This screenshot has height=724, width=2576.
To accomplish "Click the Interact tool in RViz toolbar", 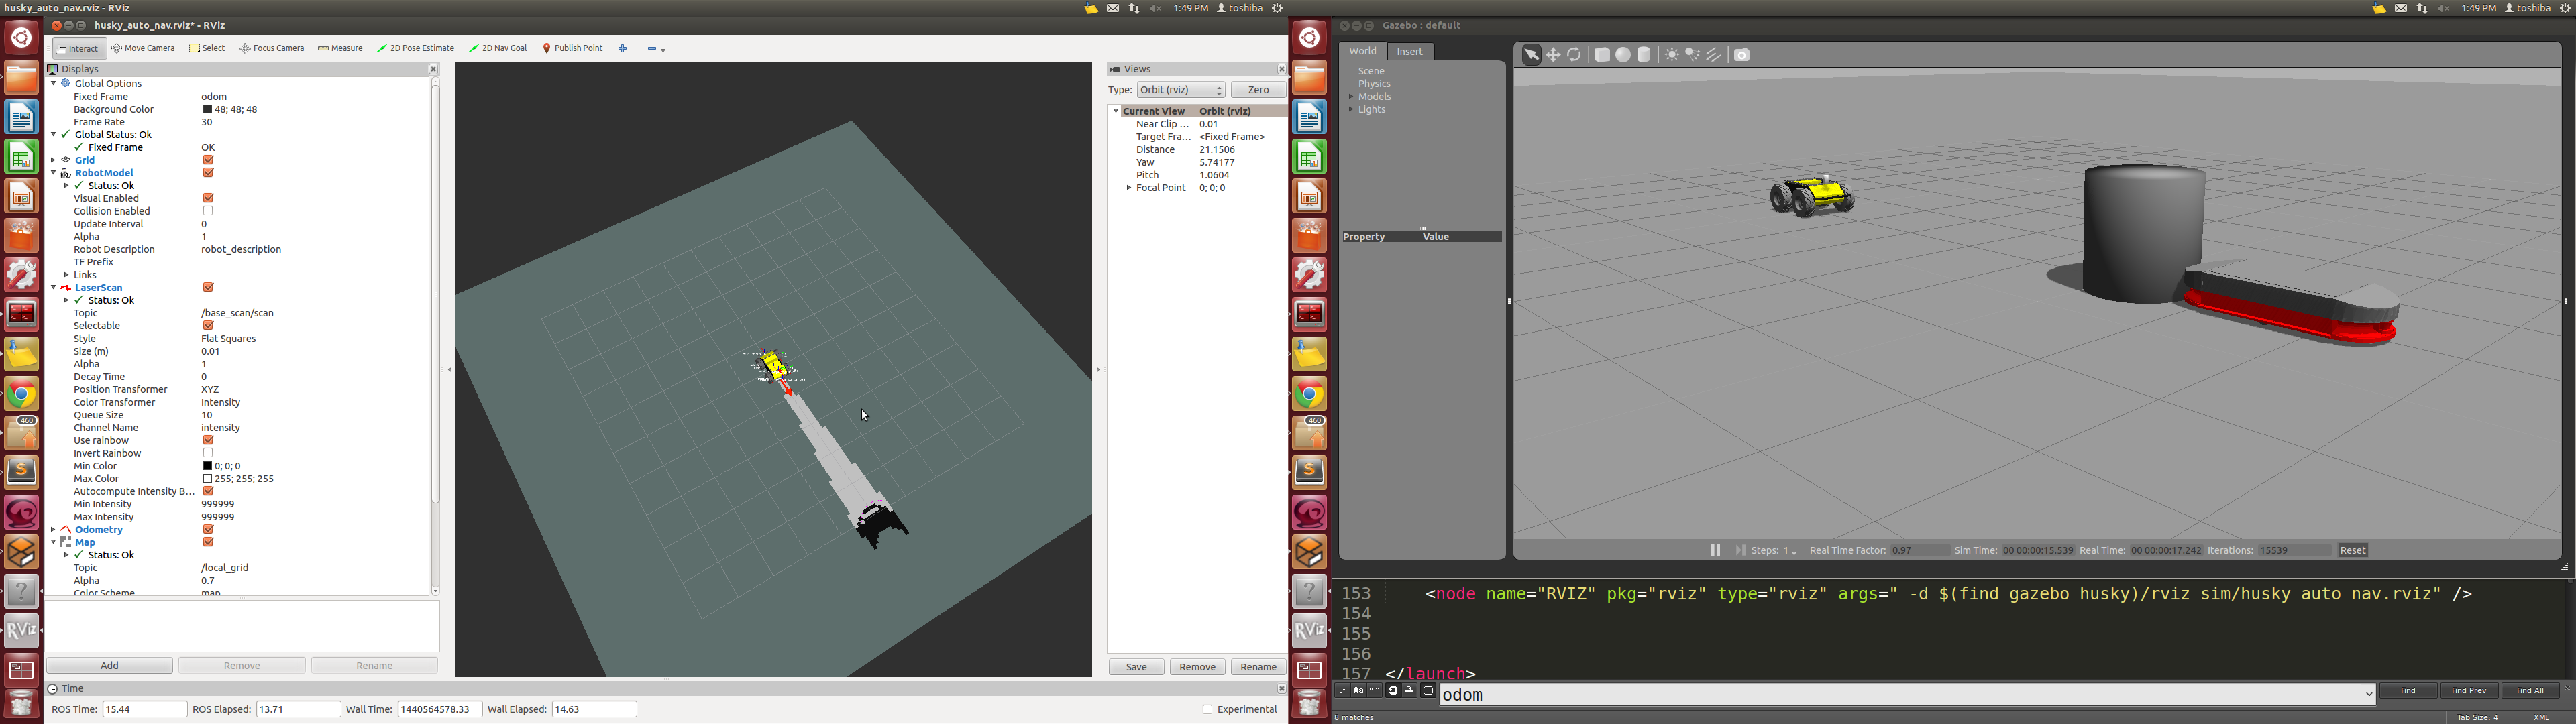I will [x=77, y=48].
